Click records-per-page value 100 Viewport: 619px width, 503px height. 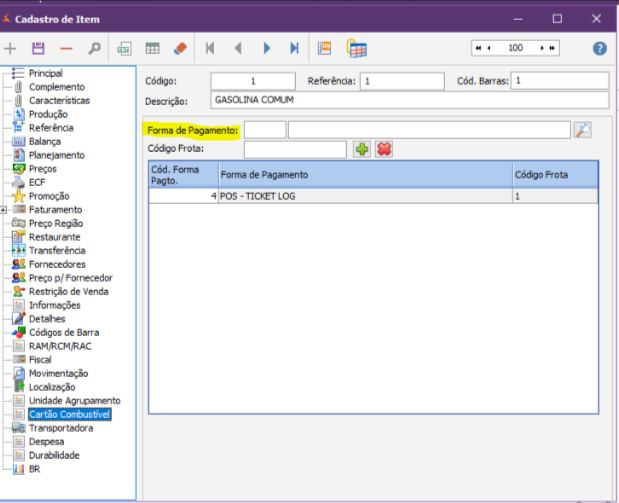pos(515,48)
